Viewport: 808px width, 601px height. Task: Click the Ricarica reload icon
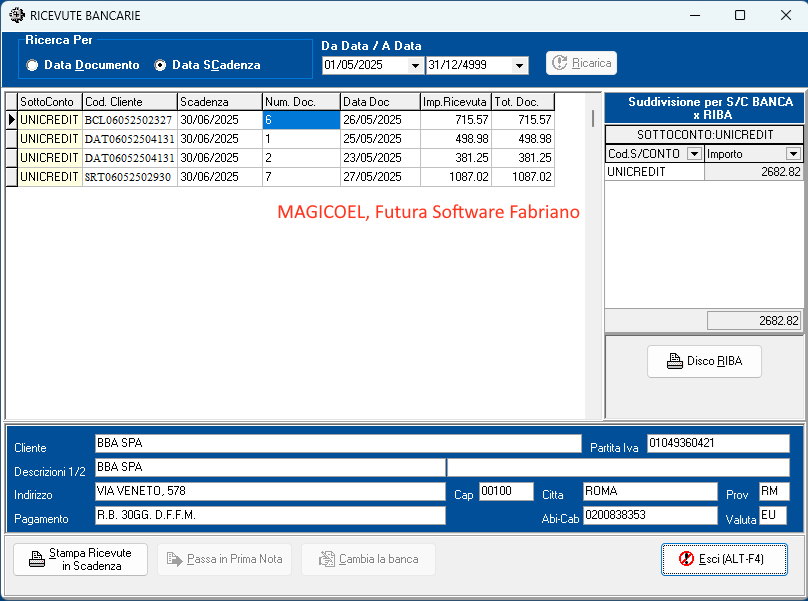[560, 63]
